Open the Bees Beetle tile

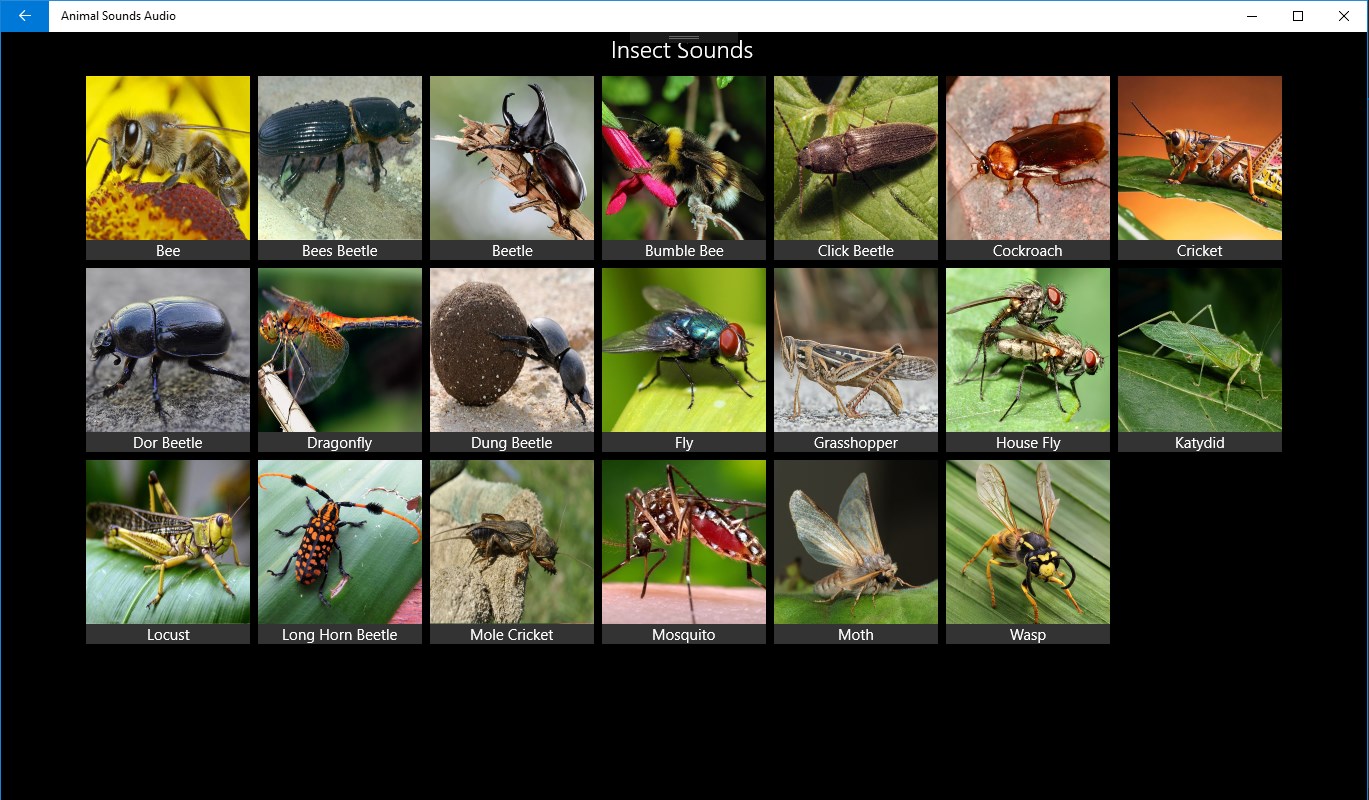(x=340, y=168)
